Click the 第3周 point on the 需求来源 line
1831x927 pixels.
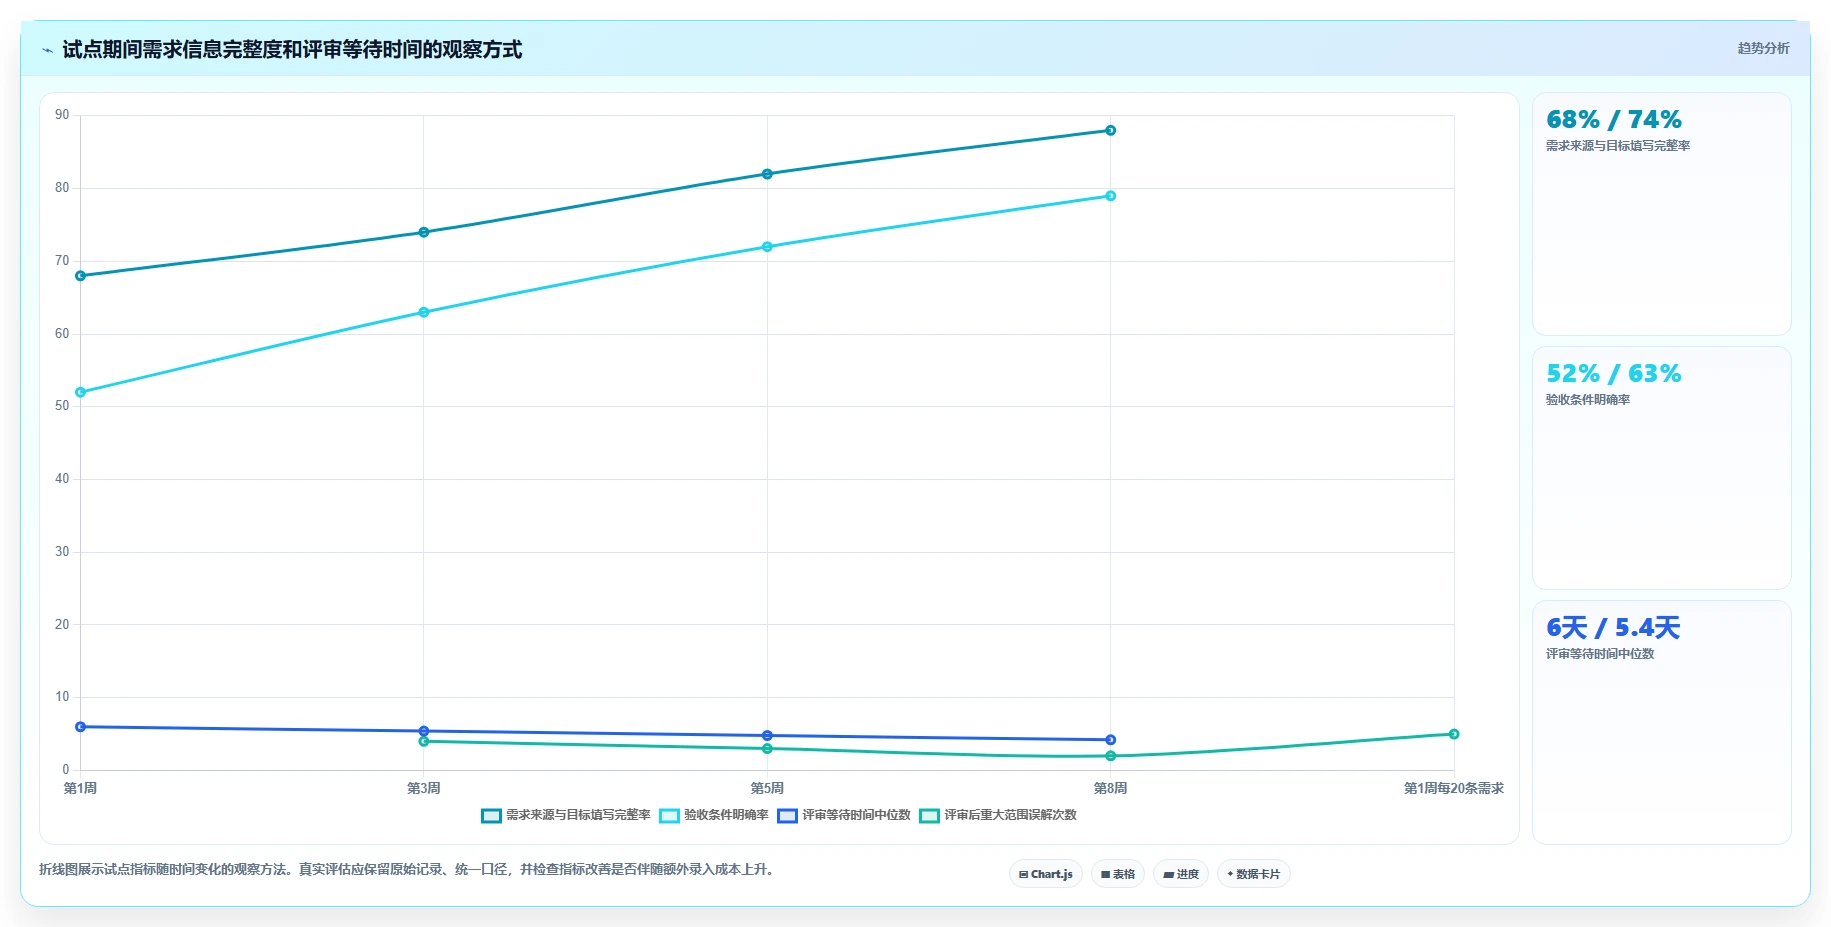tap(424, 232)
